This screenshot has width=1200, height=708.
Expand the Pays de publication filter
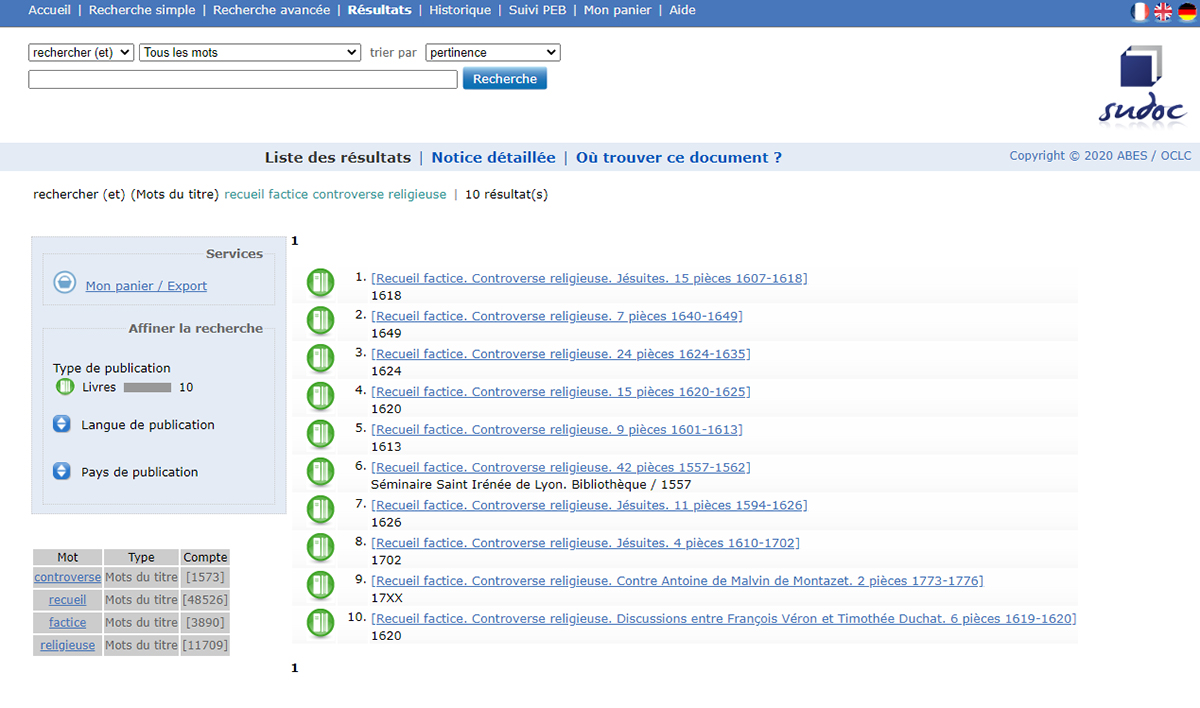tap(62, 472)
